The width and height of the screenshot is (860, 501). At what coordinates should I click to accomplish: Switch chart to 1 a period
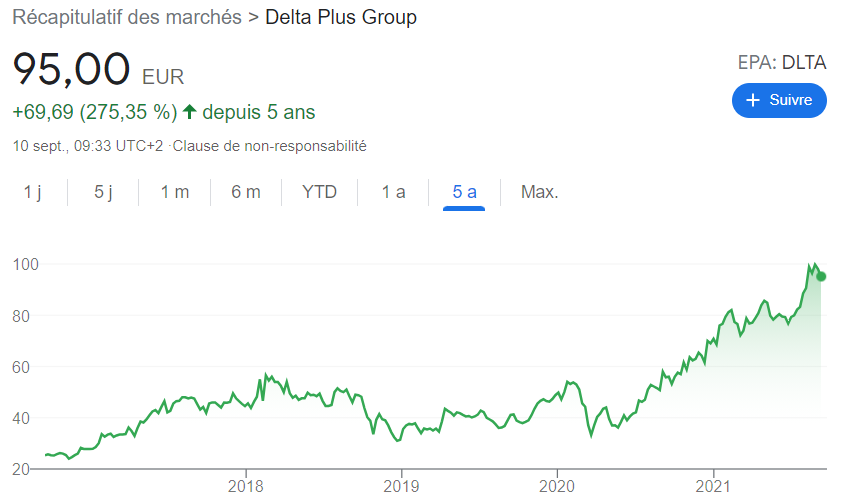[x=393, y=192]
